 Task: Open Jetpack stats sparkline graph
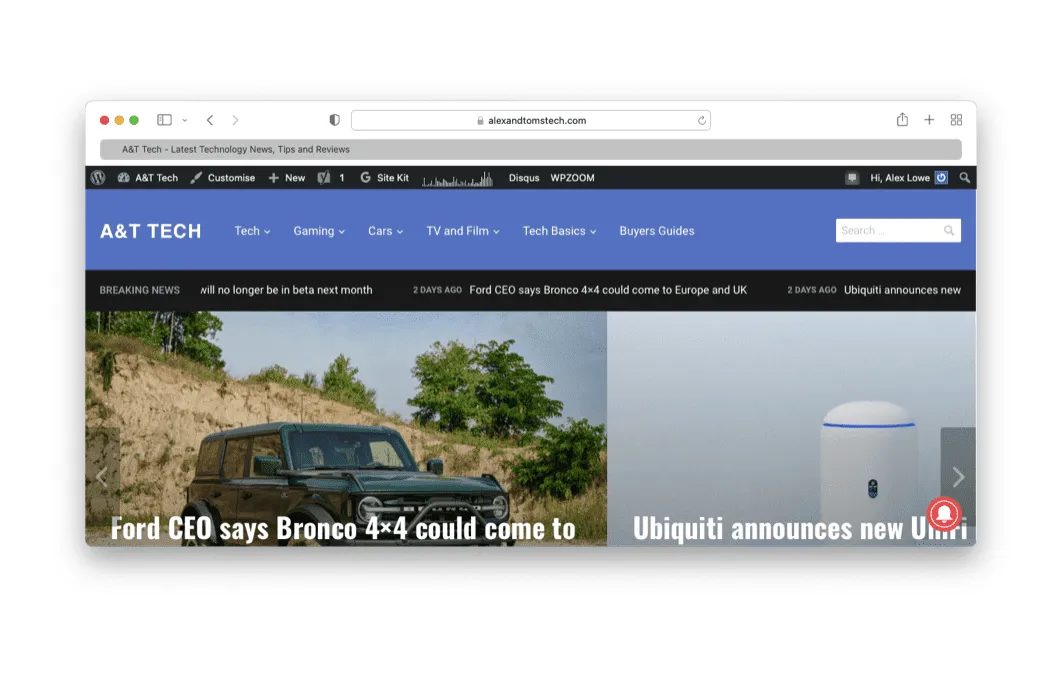click(457, 179)
